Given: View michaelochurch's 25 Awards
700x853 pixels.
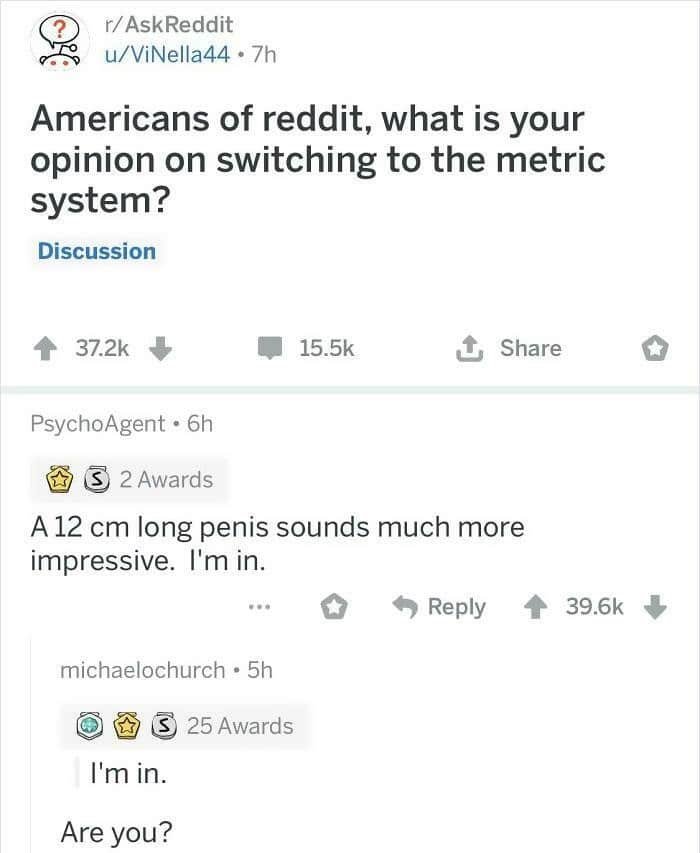Looking at the screenshot, I should 186,726.
